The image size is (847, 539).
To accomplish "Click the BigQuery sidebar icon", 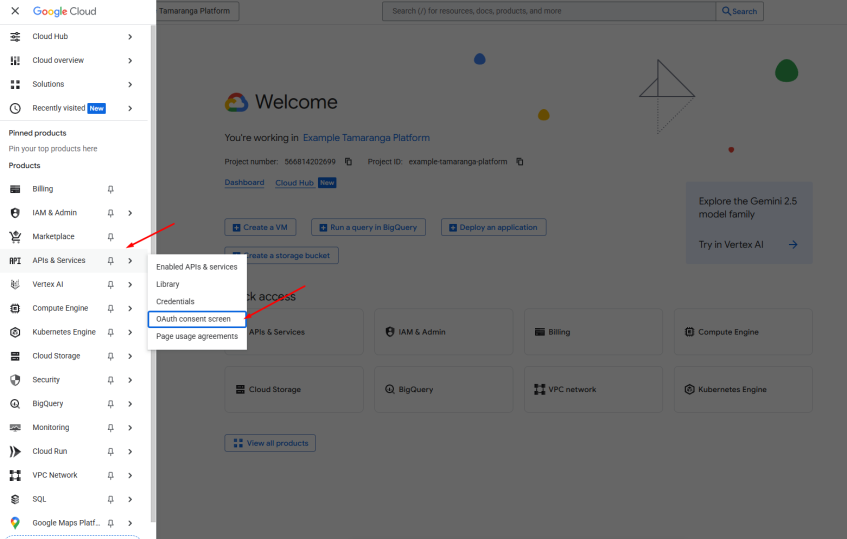I will coord(15,404).
